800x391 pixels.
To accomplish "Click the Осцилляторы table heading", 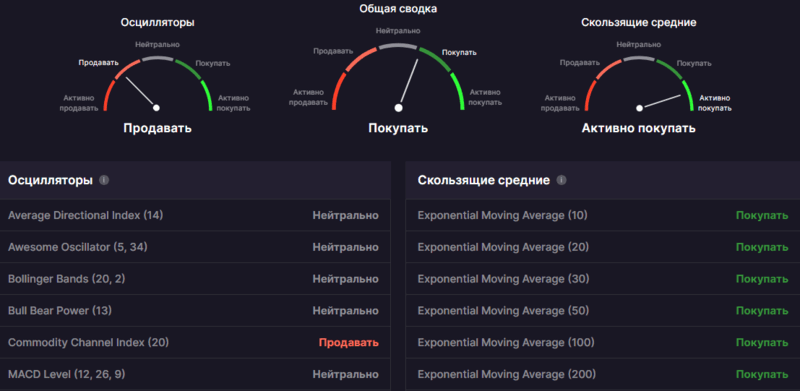I will (x=51, y=180).
